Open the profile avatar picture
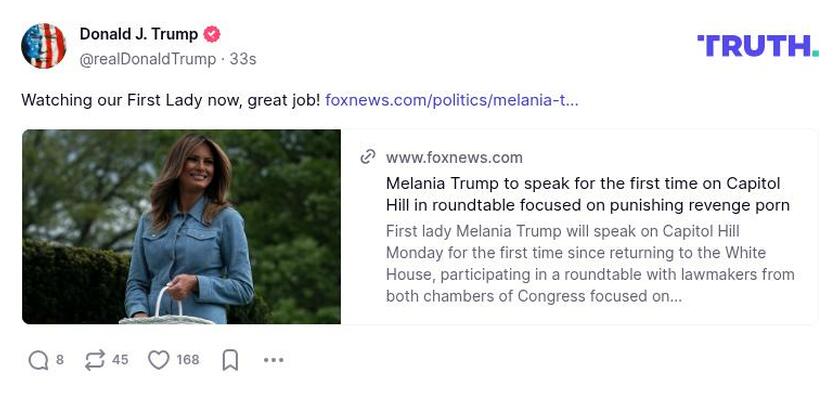The width and height of the screenshot is (840, 406). 44,46
